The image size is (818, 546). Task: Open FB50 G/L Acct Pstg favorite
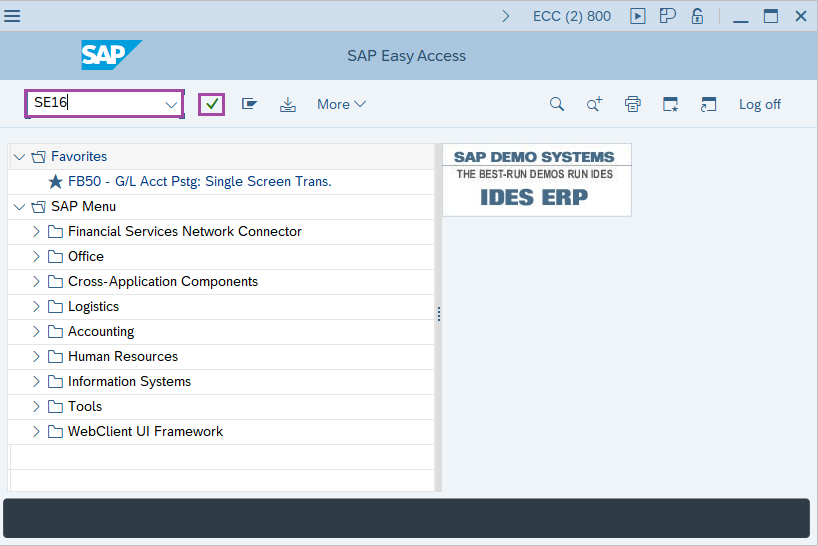[x=200, y=181]
